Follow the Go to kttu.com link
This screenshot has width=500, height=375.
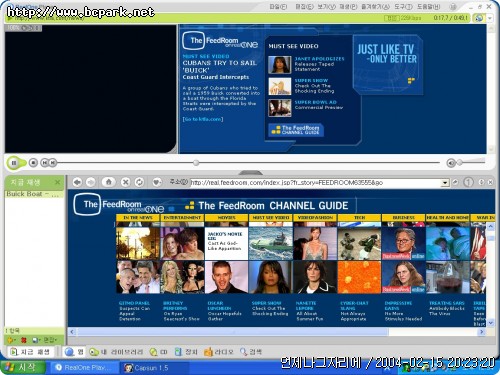coord(203,119)
